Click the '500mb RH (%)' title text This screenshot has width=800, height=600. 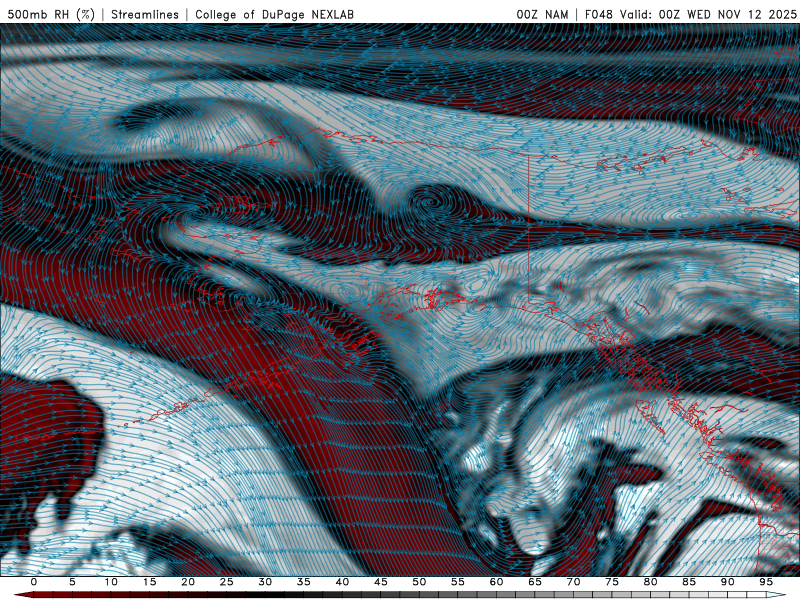coord(52,14)
